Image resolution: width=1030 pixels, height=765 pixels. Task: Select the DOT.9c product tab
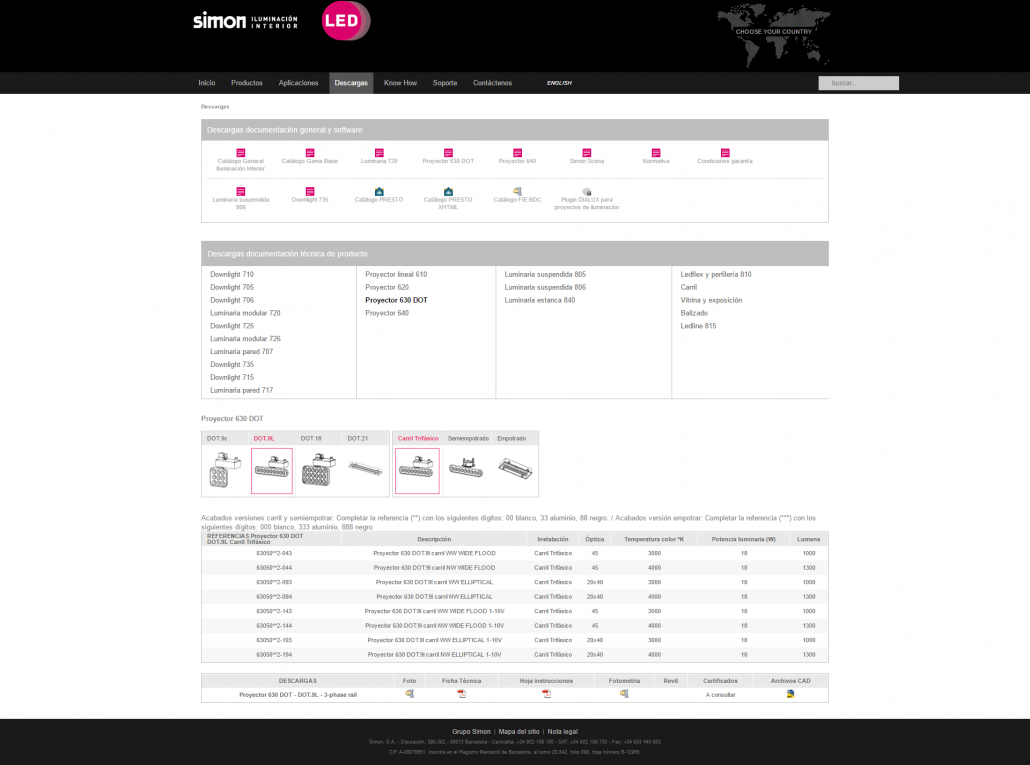tap(217, 438)
